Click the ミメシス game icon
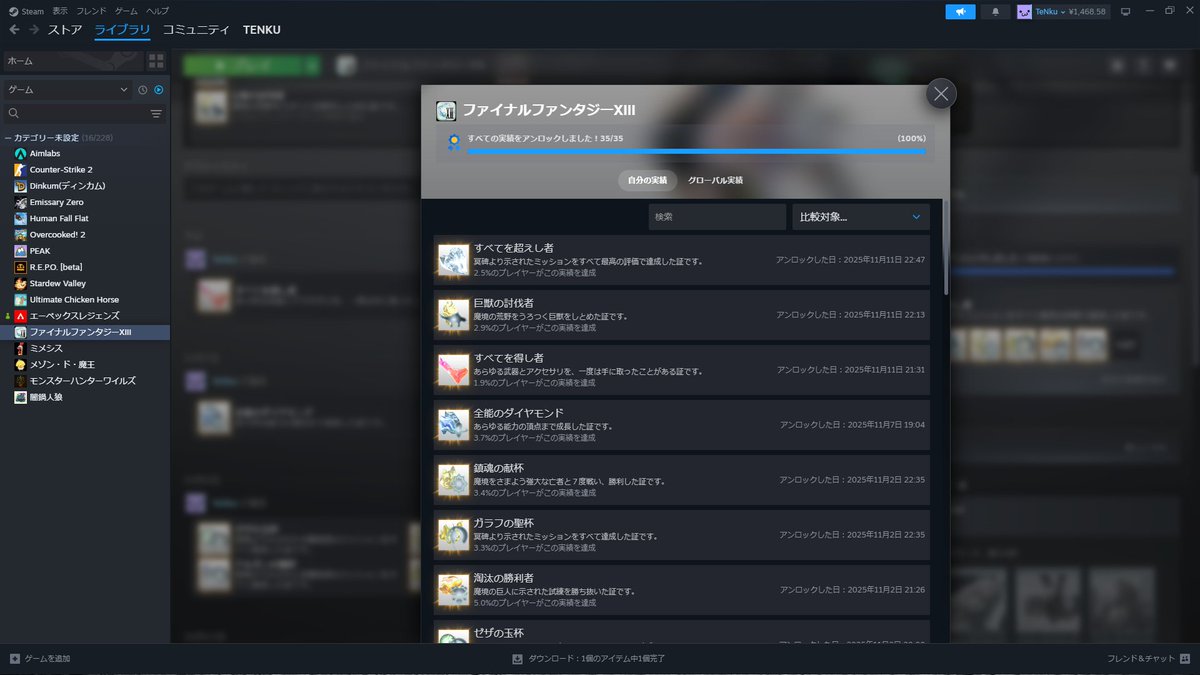This screenshot has width=1200, height=675. coord(20,348)
